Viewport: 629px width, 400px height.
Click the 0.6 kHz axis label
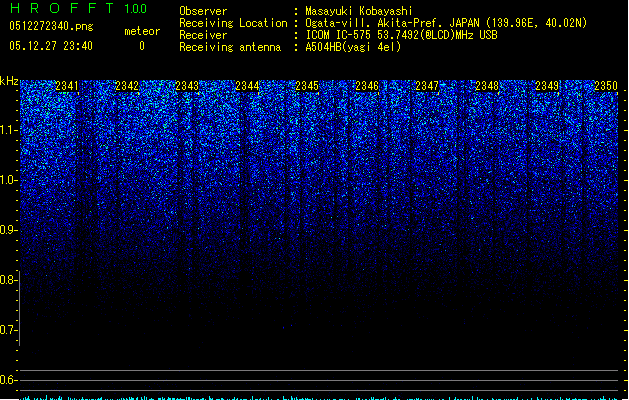click(x=8, y=380)
